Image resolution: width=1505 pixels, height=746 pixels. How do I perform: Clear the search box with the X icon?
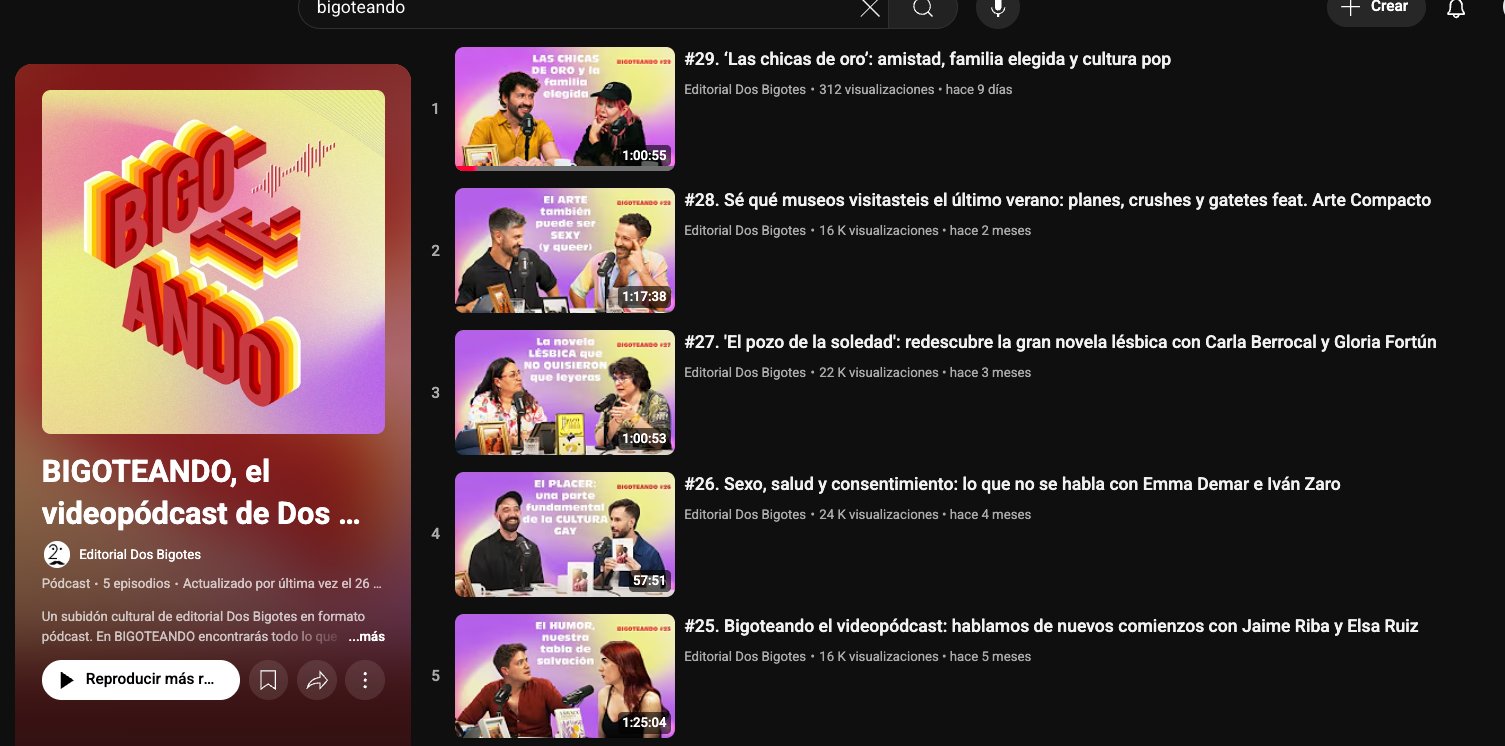tap(870, 9)
